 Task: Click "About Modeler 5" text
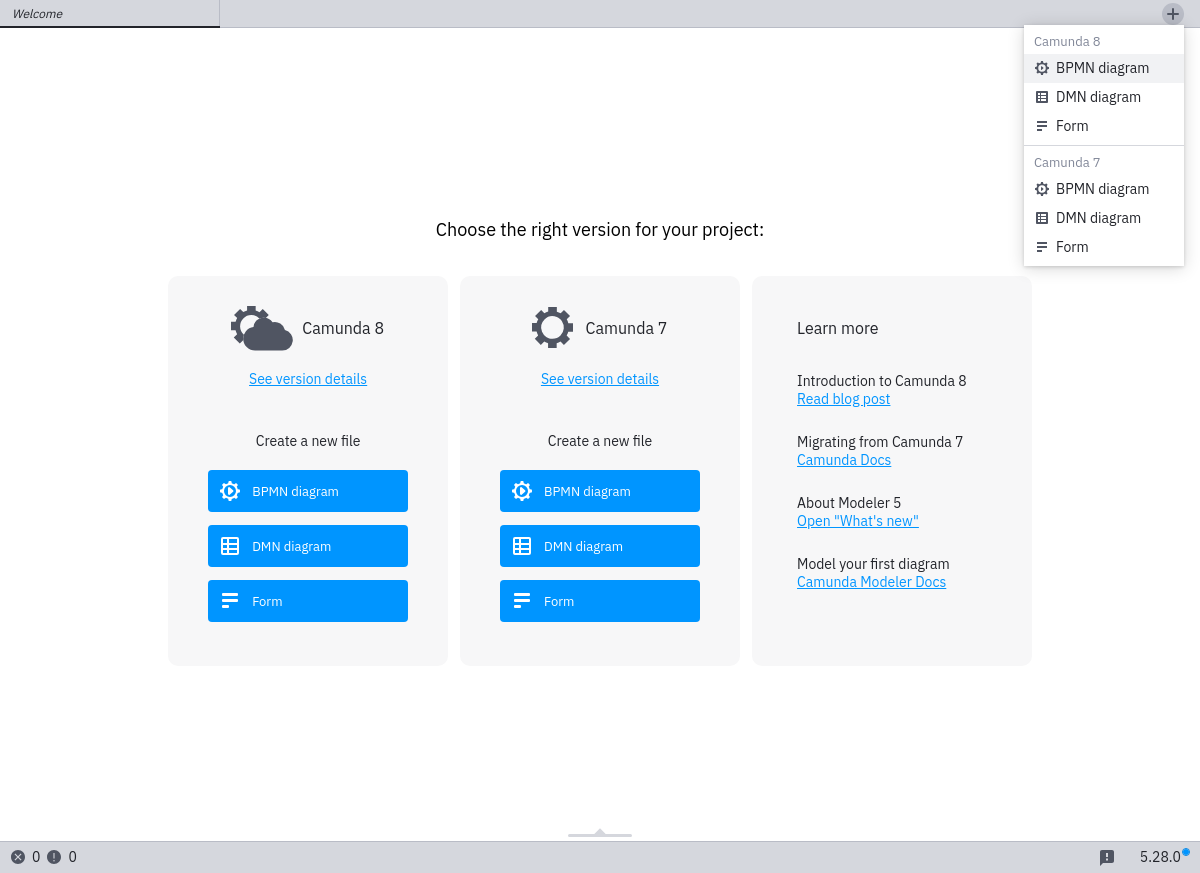coord(849,503)
